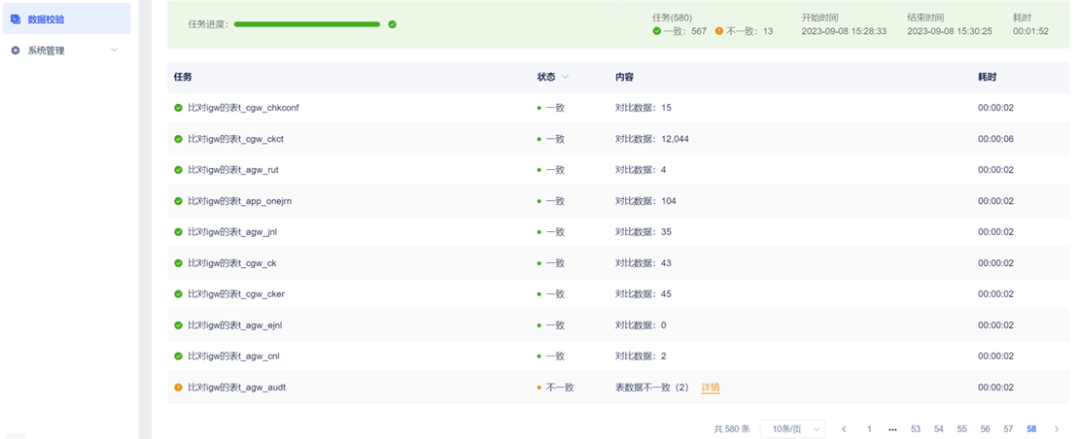Viewport: 1080px width, 439px height.
Task: Select task 比对igw的表t_cgw_chkconf
Action: pos(243,108)
